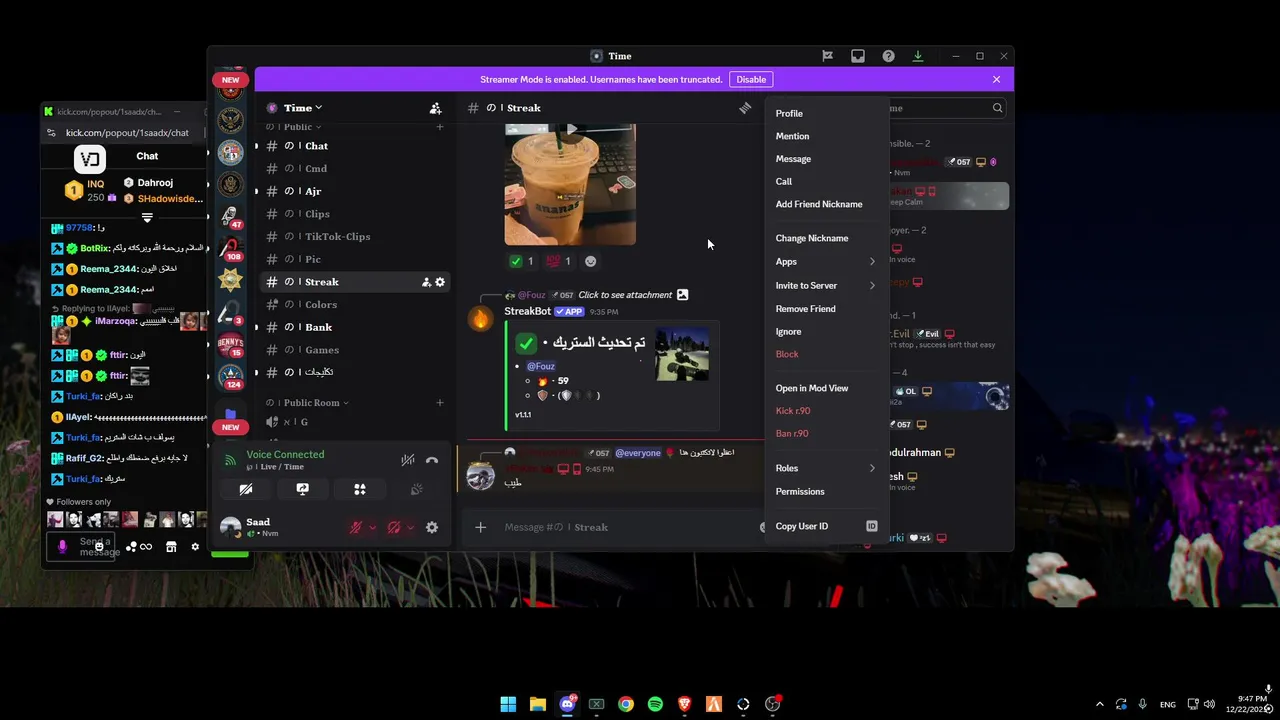The height and width of the screenshot is (720, 1280).
Task: Click the StreakBot embed thumbnail image
Action: pos(682,354)
